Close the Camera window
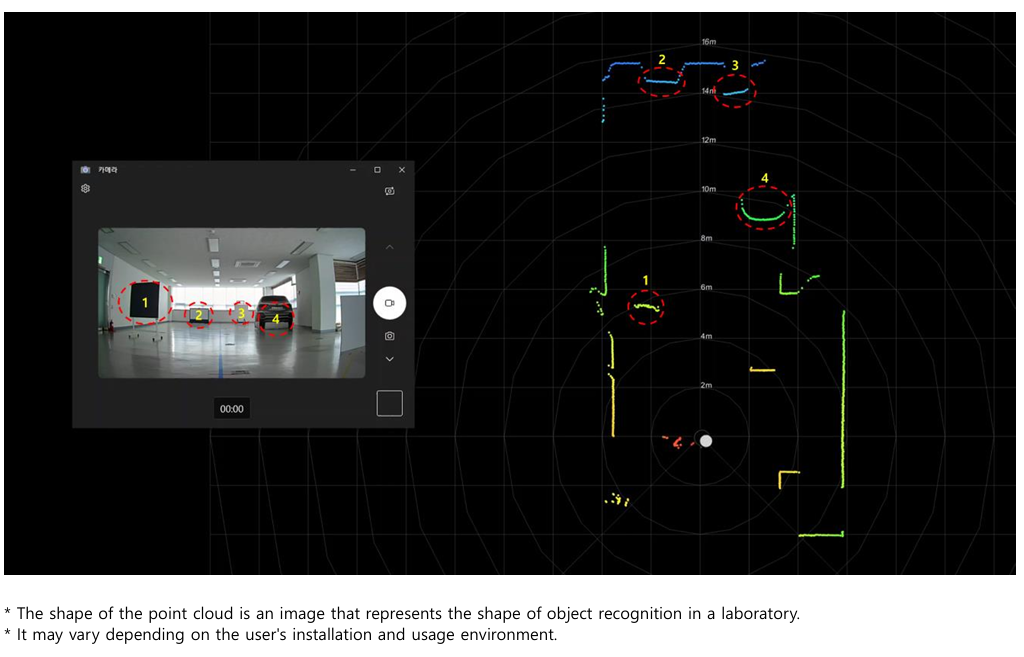Screen dimensions: 1024x657 [402, 170]
